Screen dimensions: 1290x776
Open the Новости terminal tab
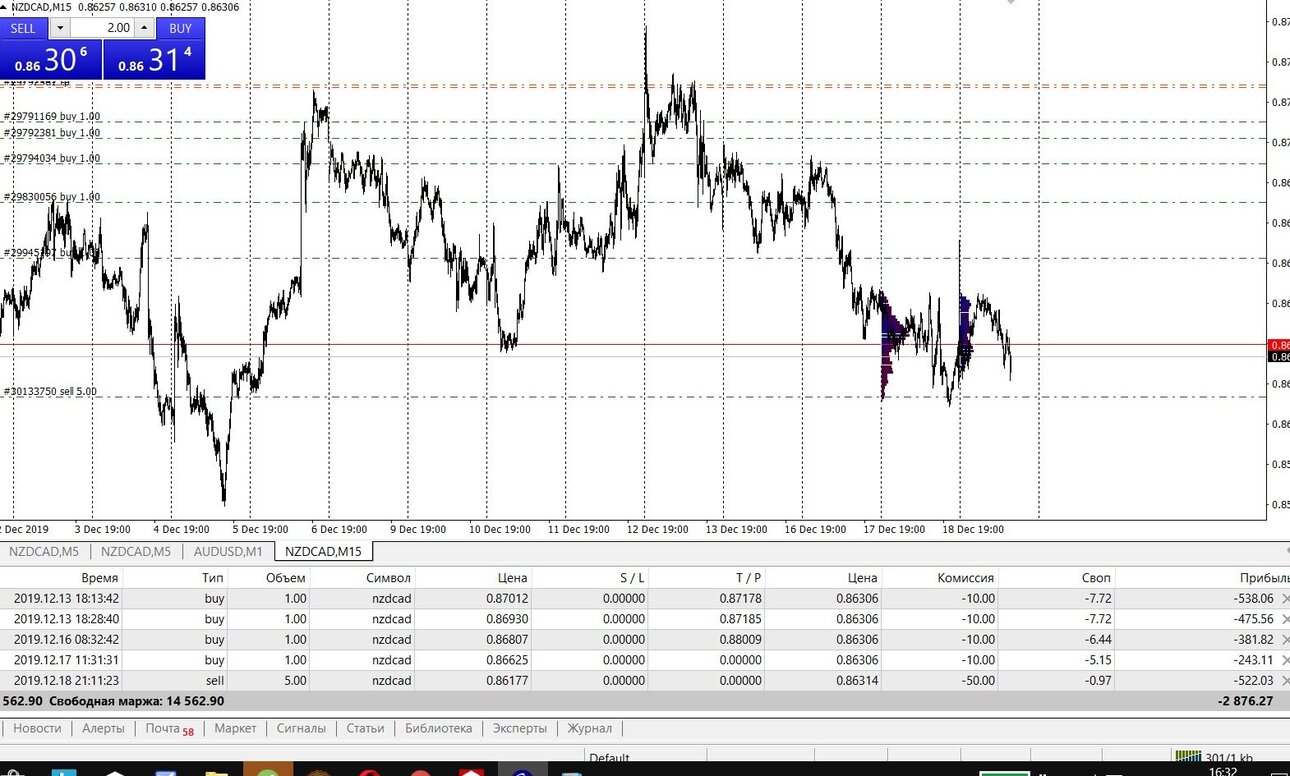coord(37,728)
